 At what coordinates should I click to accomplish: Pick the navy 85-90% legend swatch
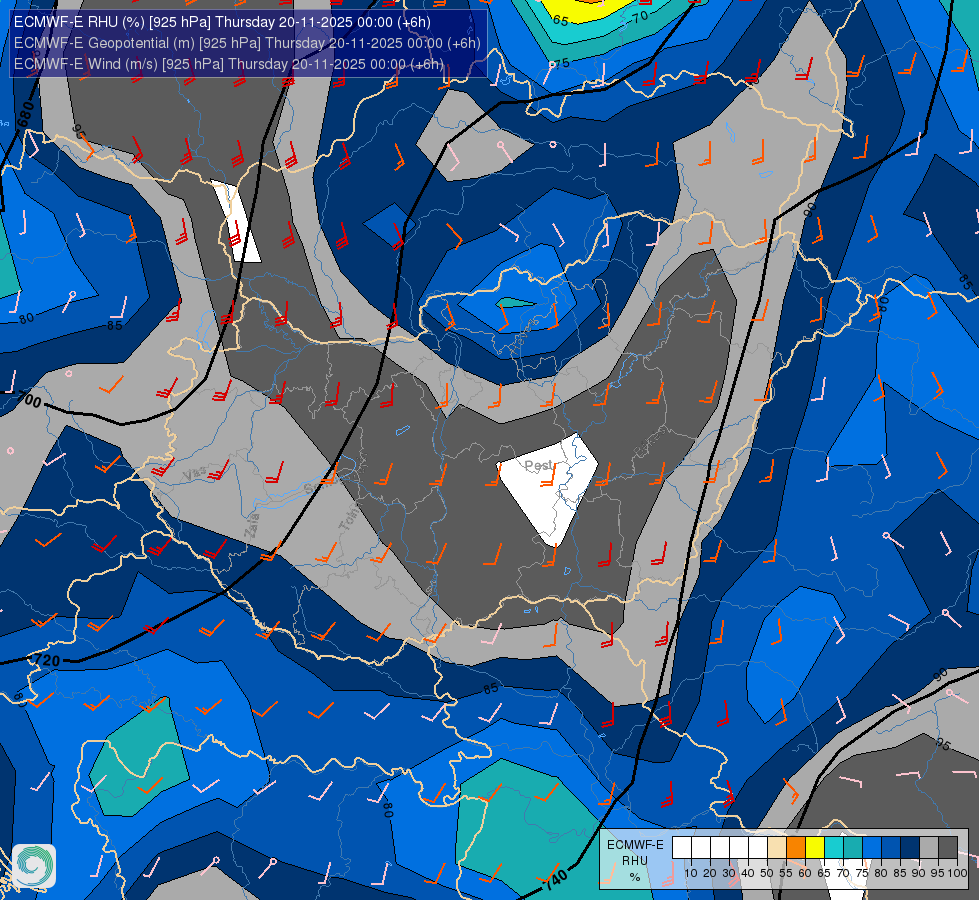[910, 848]
